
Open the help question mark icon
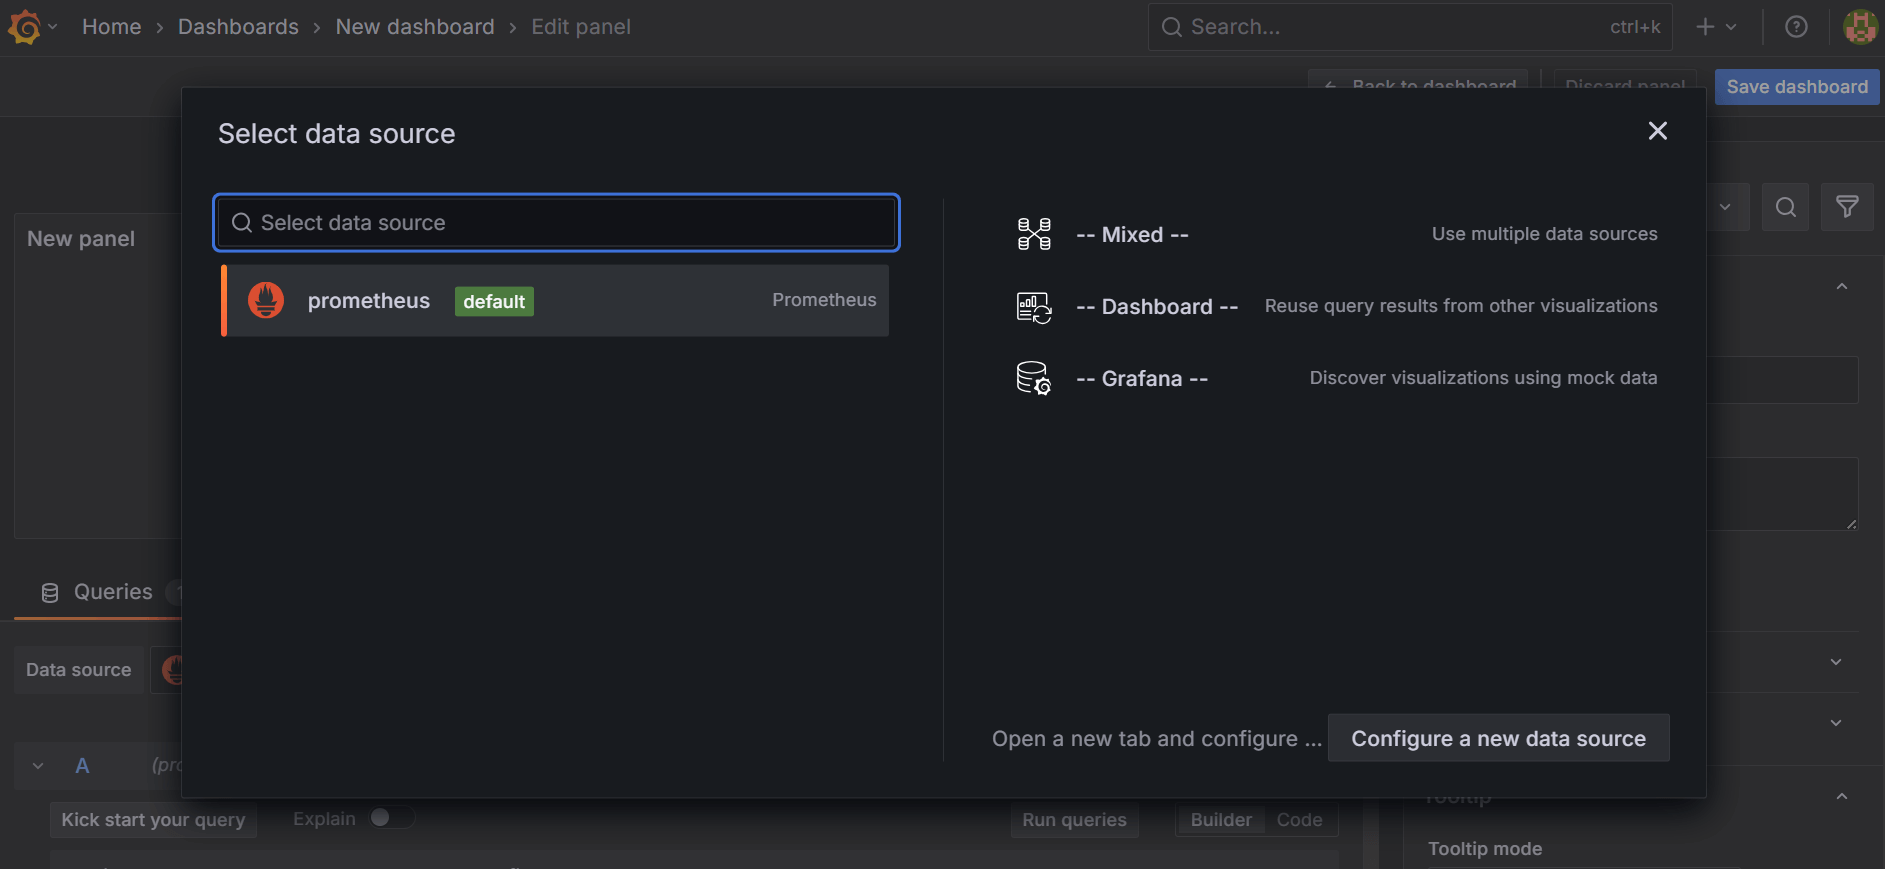coord(1796,27)
